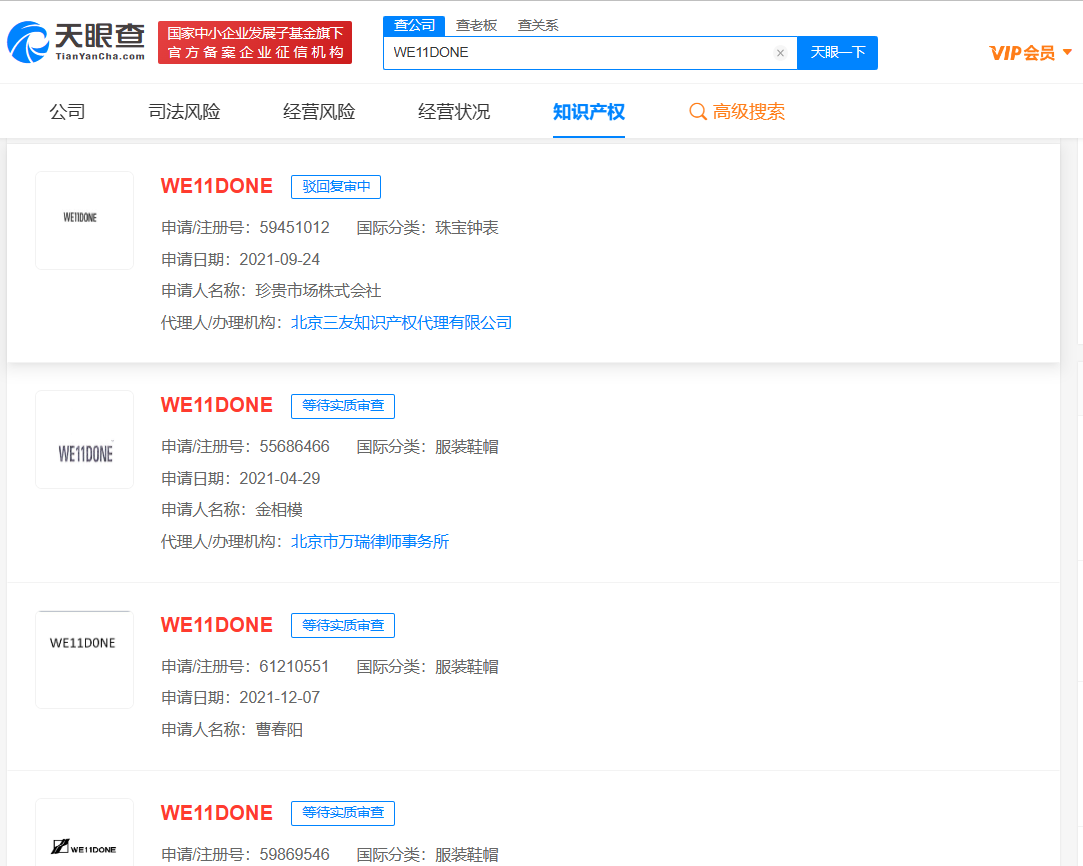Open WE11DONE title for applicant 金相模
This screenshot has width=1083, height=866.
pyautogui.click(x=217, y=405)
